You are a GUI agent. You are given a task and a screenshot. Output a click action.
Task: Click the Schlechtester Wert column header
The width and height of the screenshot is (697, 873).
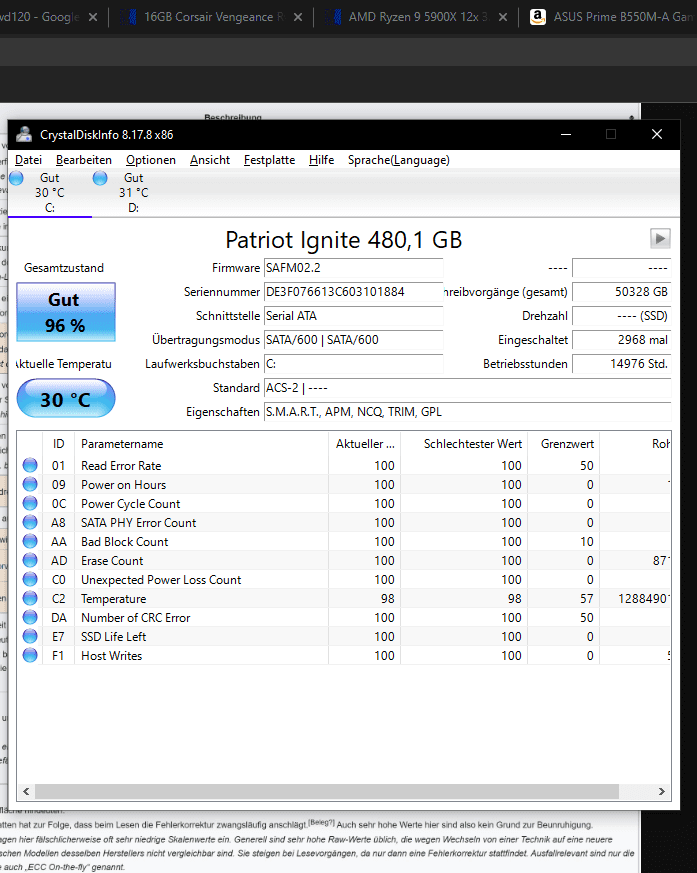coord(464,444)
